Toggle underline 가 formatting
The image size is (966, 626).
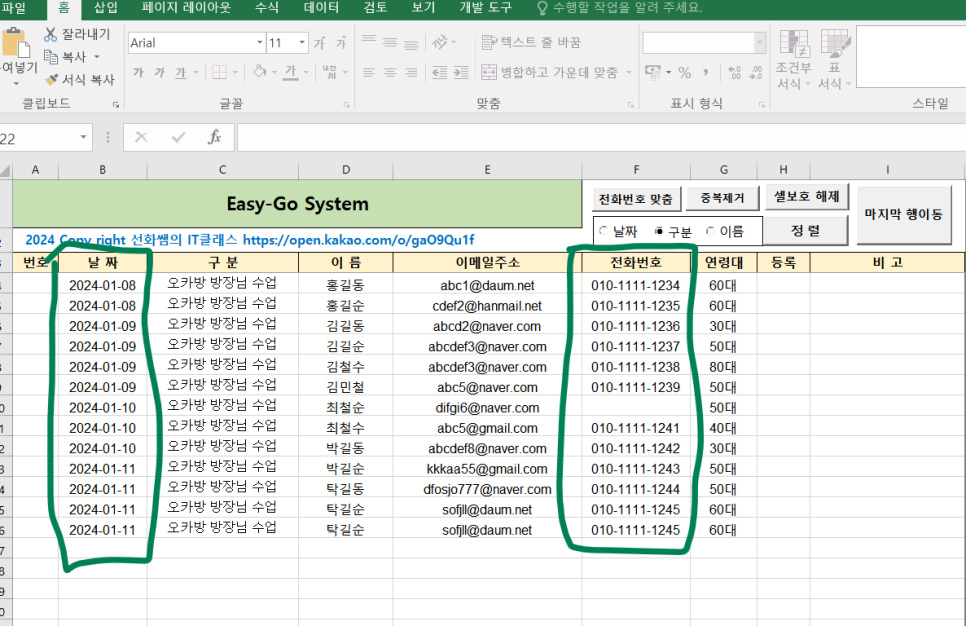(180, 73)
